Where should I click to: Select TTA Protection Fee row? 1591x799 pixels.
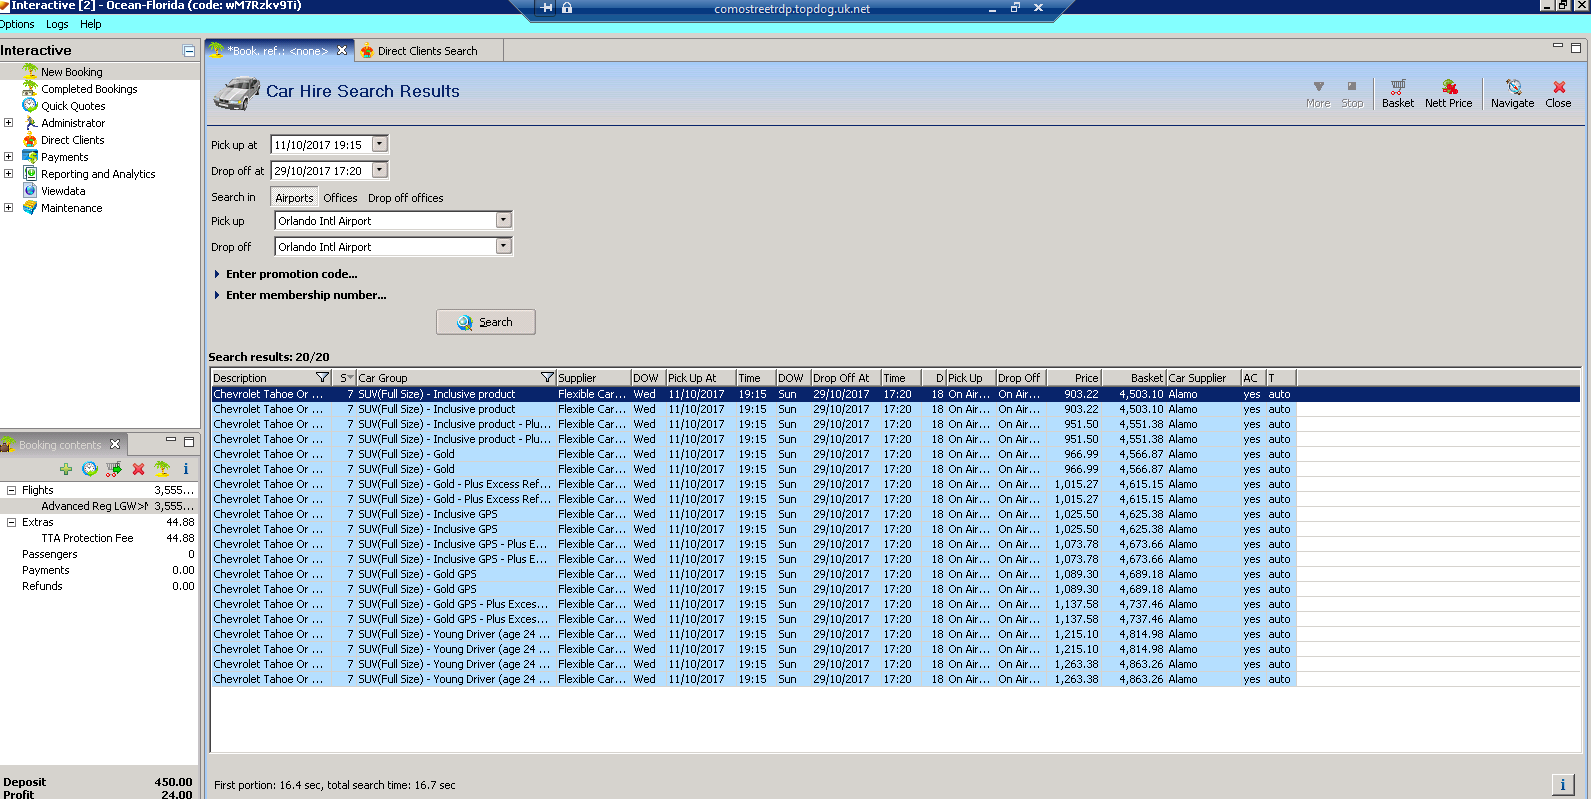pyautogui.click(x=99, y=538)
